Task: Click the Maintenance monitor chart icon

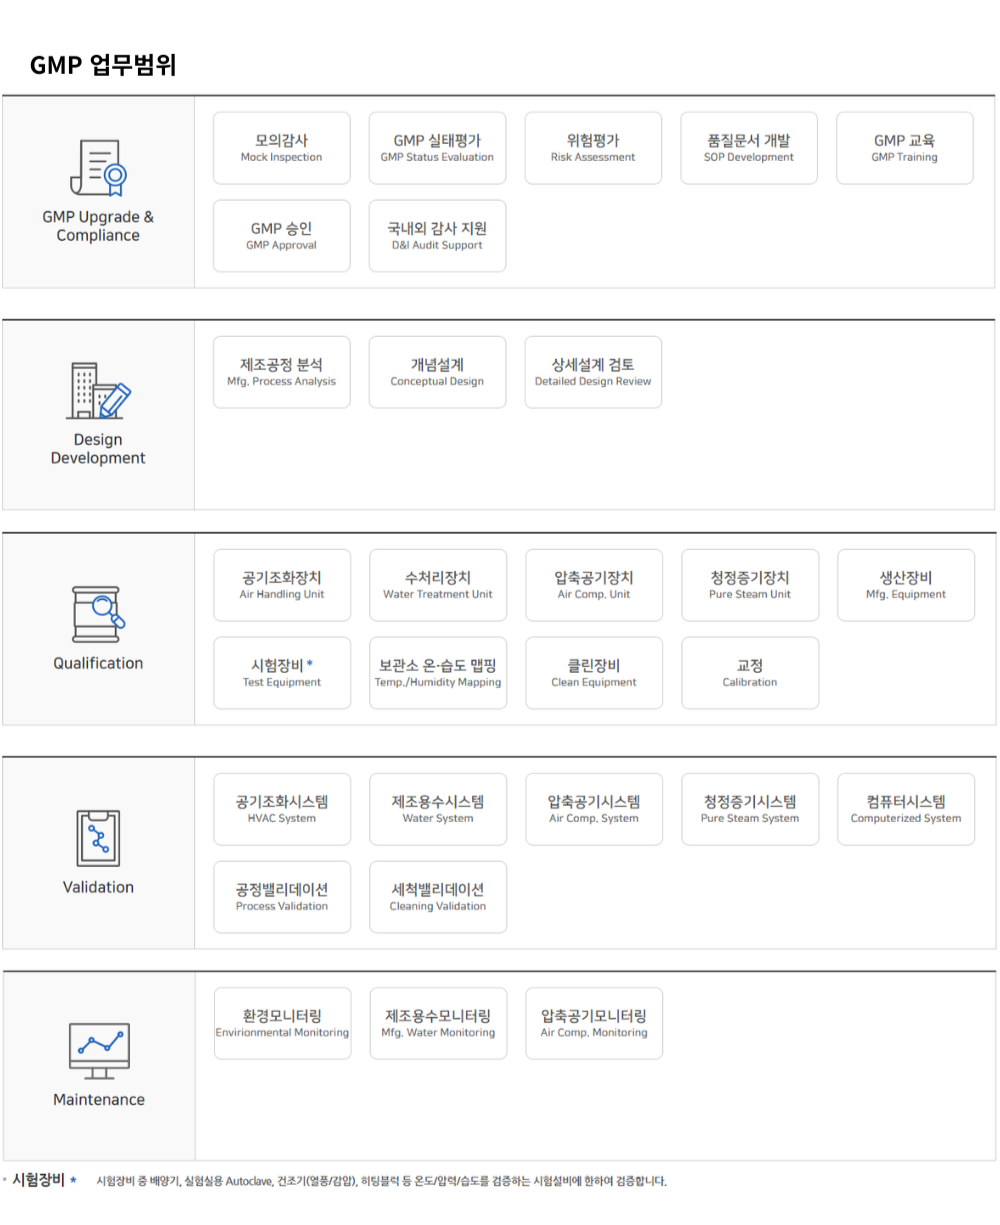Action: (x=98, y=1050)
